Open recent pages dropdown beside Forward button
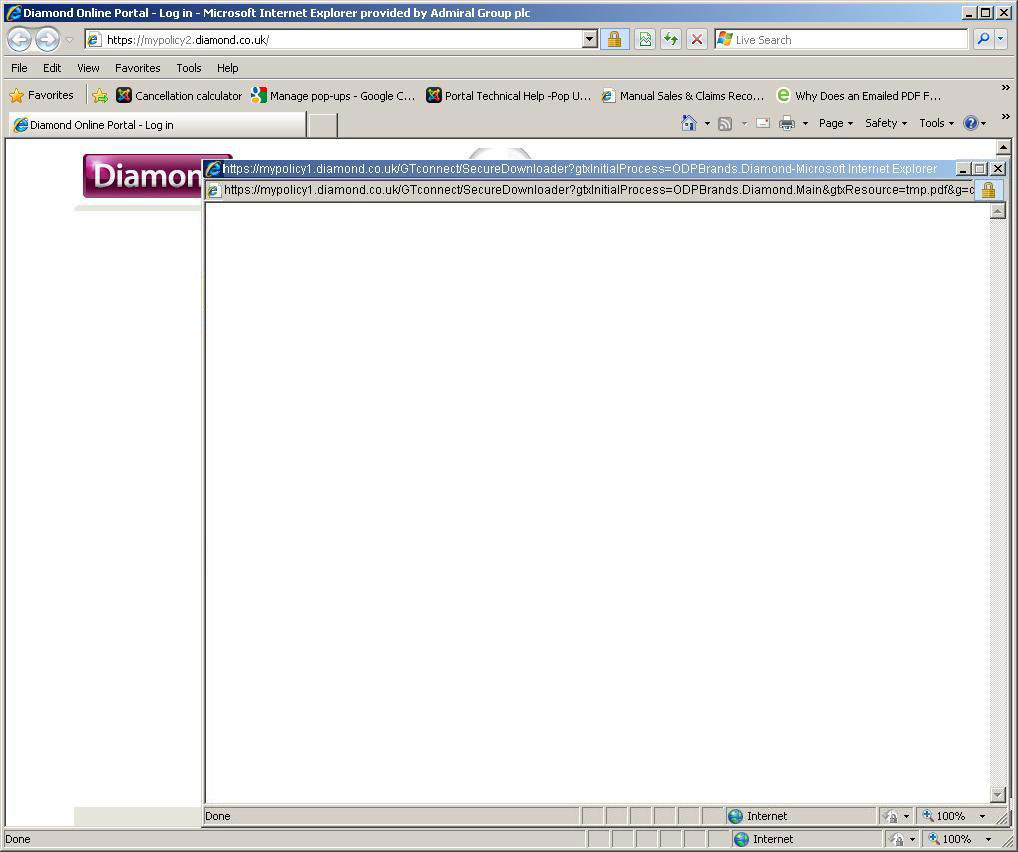The height and width of the screenshot is (852, 1018). click(x=69, y=40)
